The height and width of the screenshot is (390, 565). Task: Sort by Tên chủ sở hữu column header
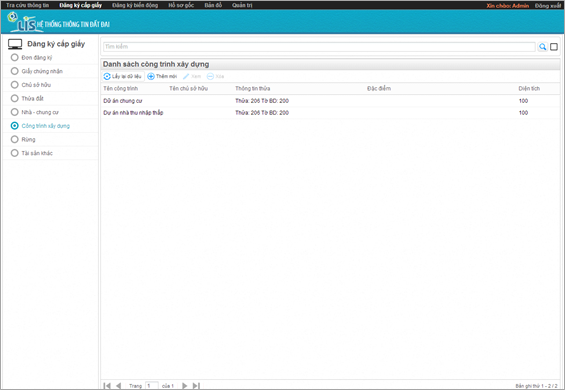[x=188, y=88]
